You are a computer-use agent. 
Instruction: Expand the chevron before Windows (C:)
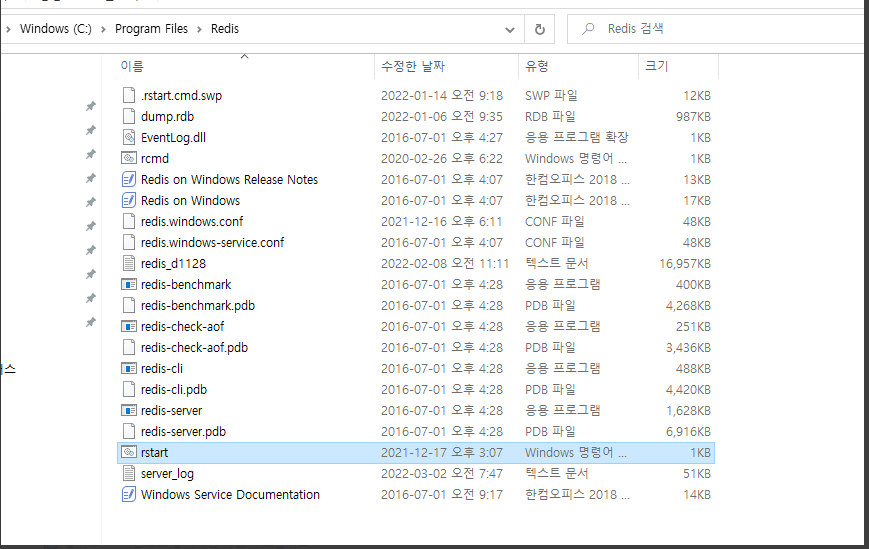(x=8, y=29)
